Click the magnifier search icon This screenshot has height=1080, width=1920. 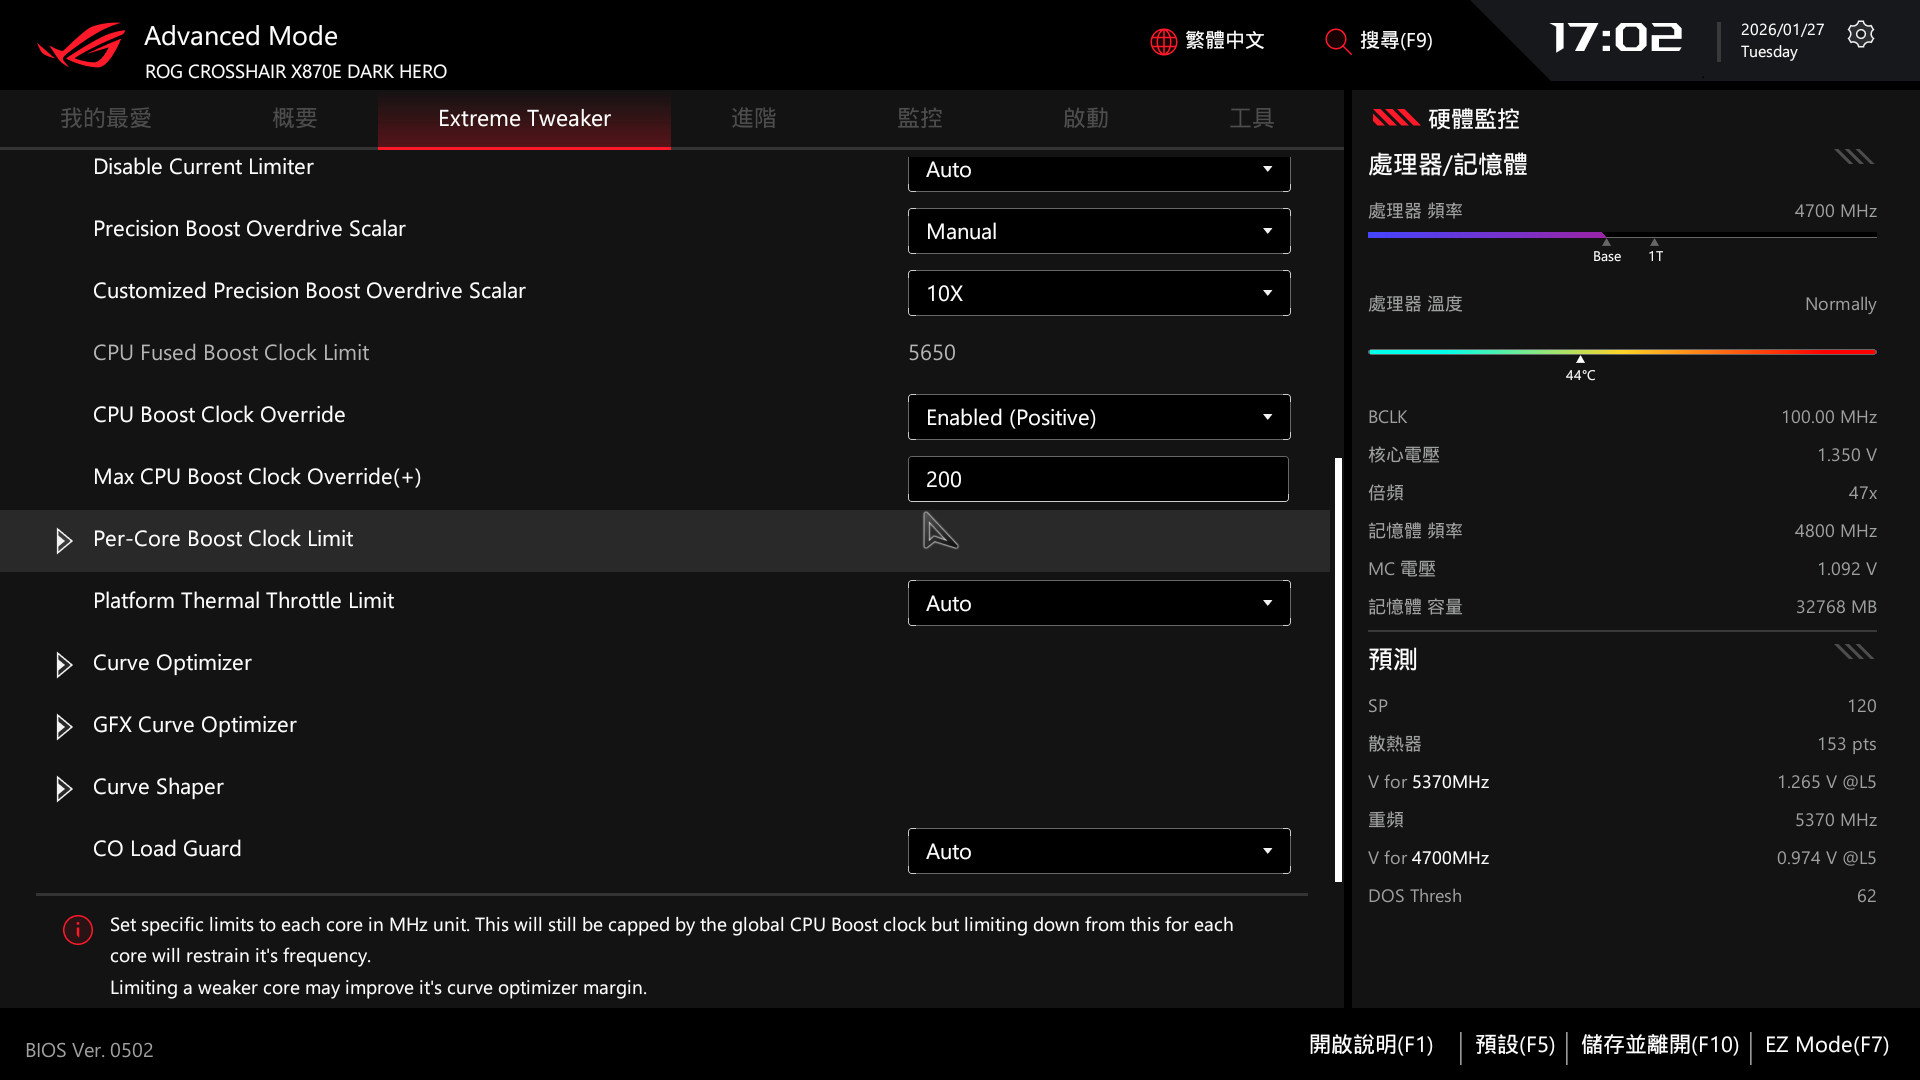coord(1337,41)
